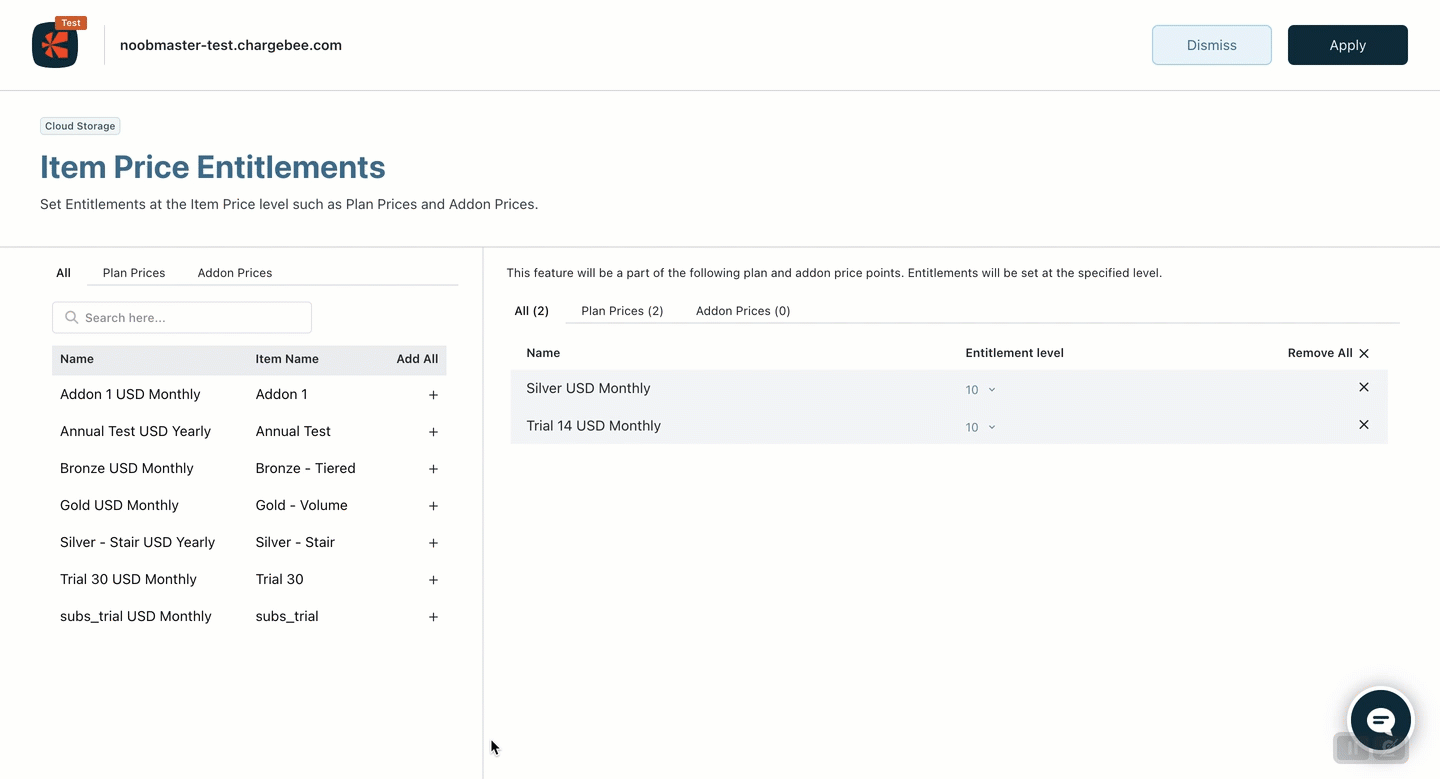This screenshot has height=779, width=1440.
Task: Open the Plan Prices (2) tab
Action: [622, 311]
